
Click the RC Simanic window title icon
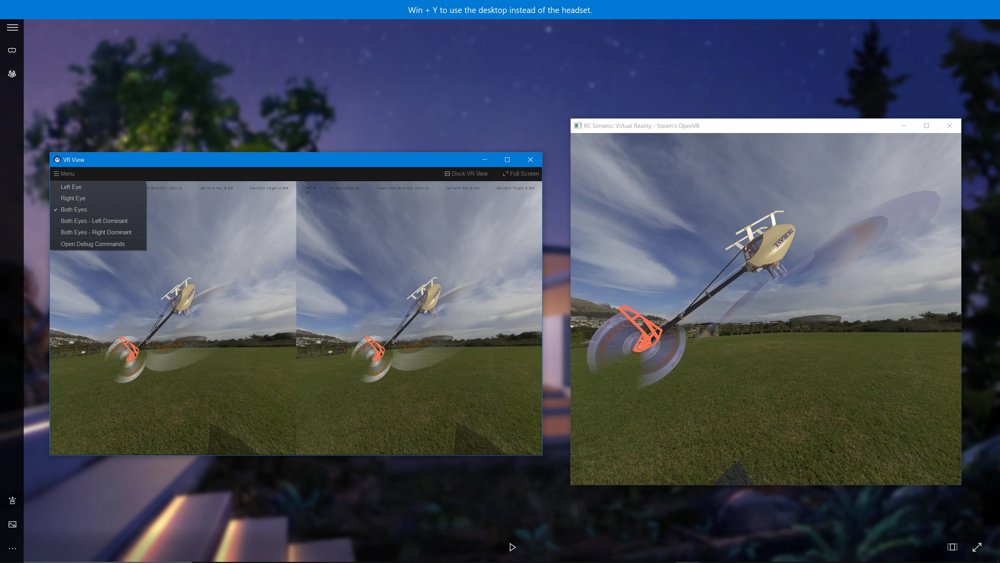(x=578, y=126)
